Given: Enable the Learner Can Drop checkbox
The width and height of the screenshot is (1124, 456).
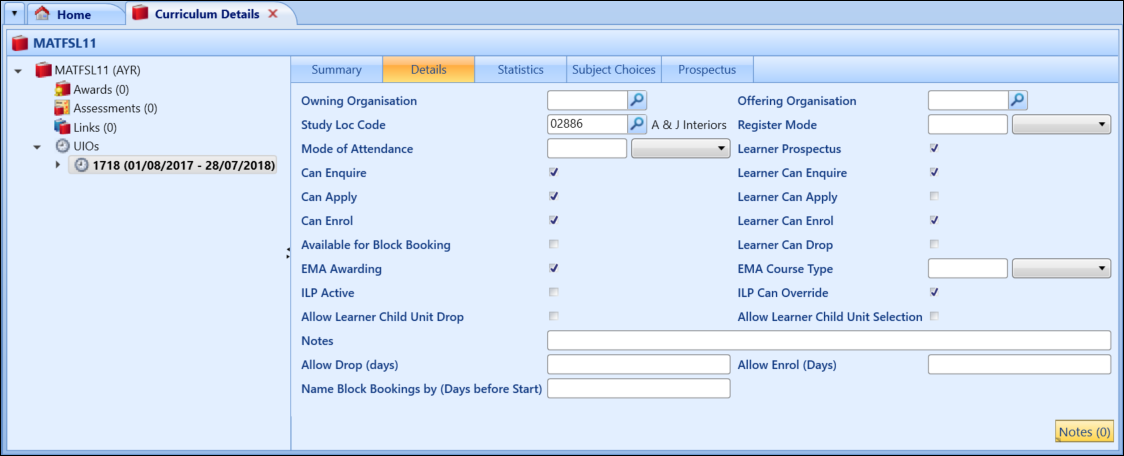Looking at the screenshot, I should [934, 244].
